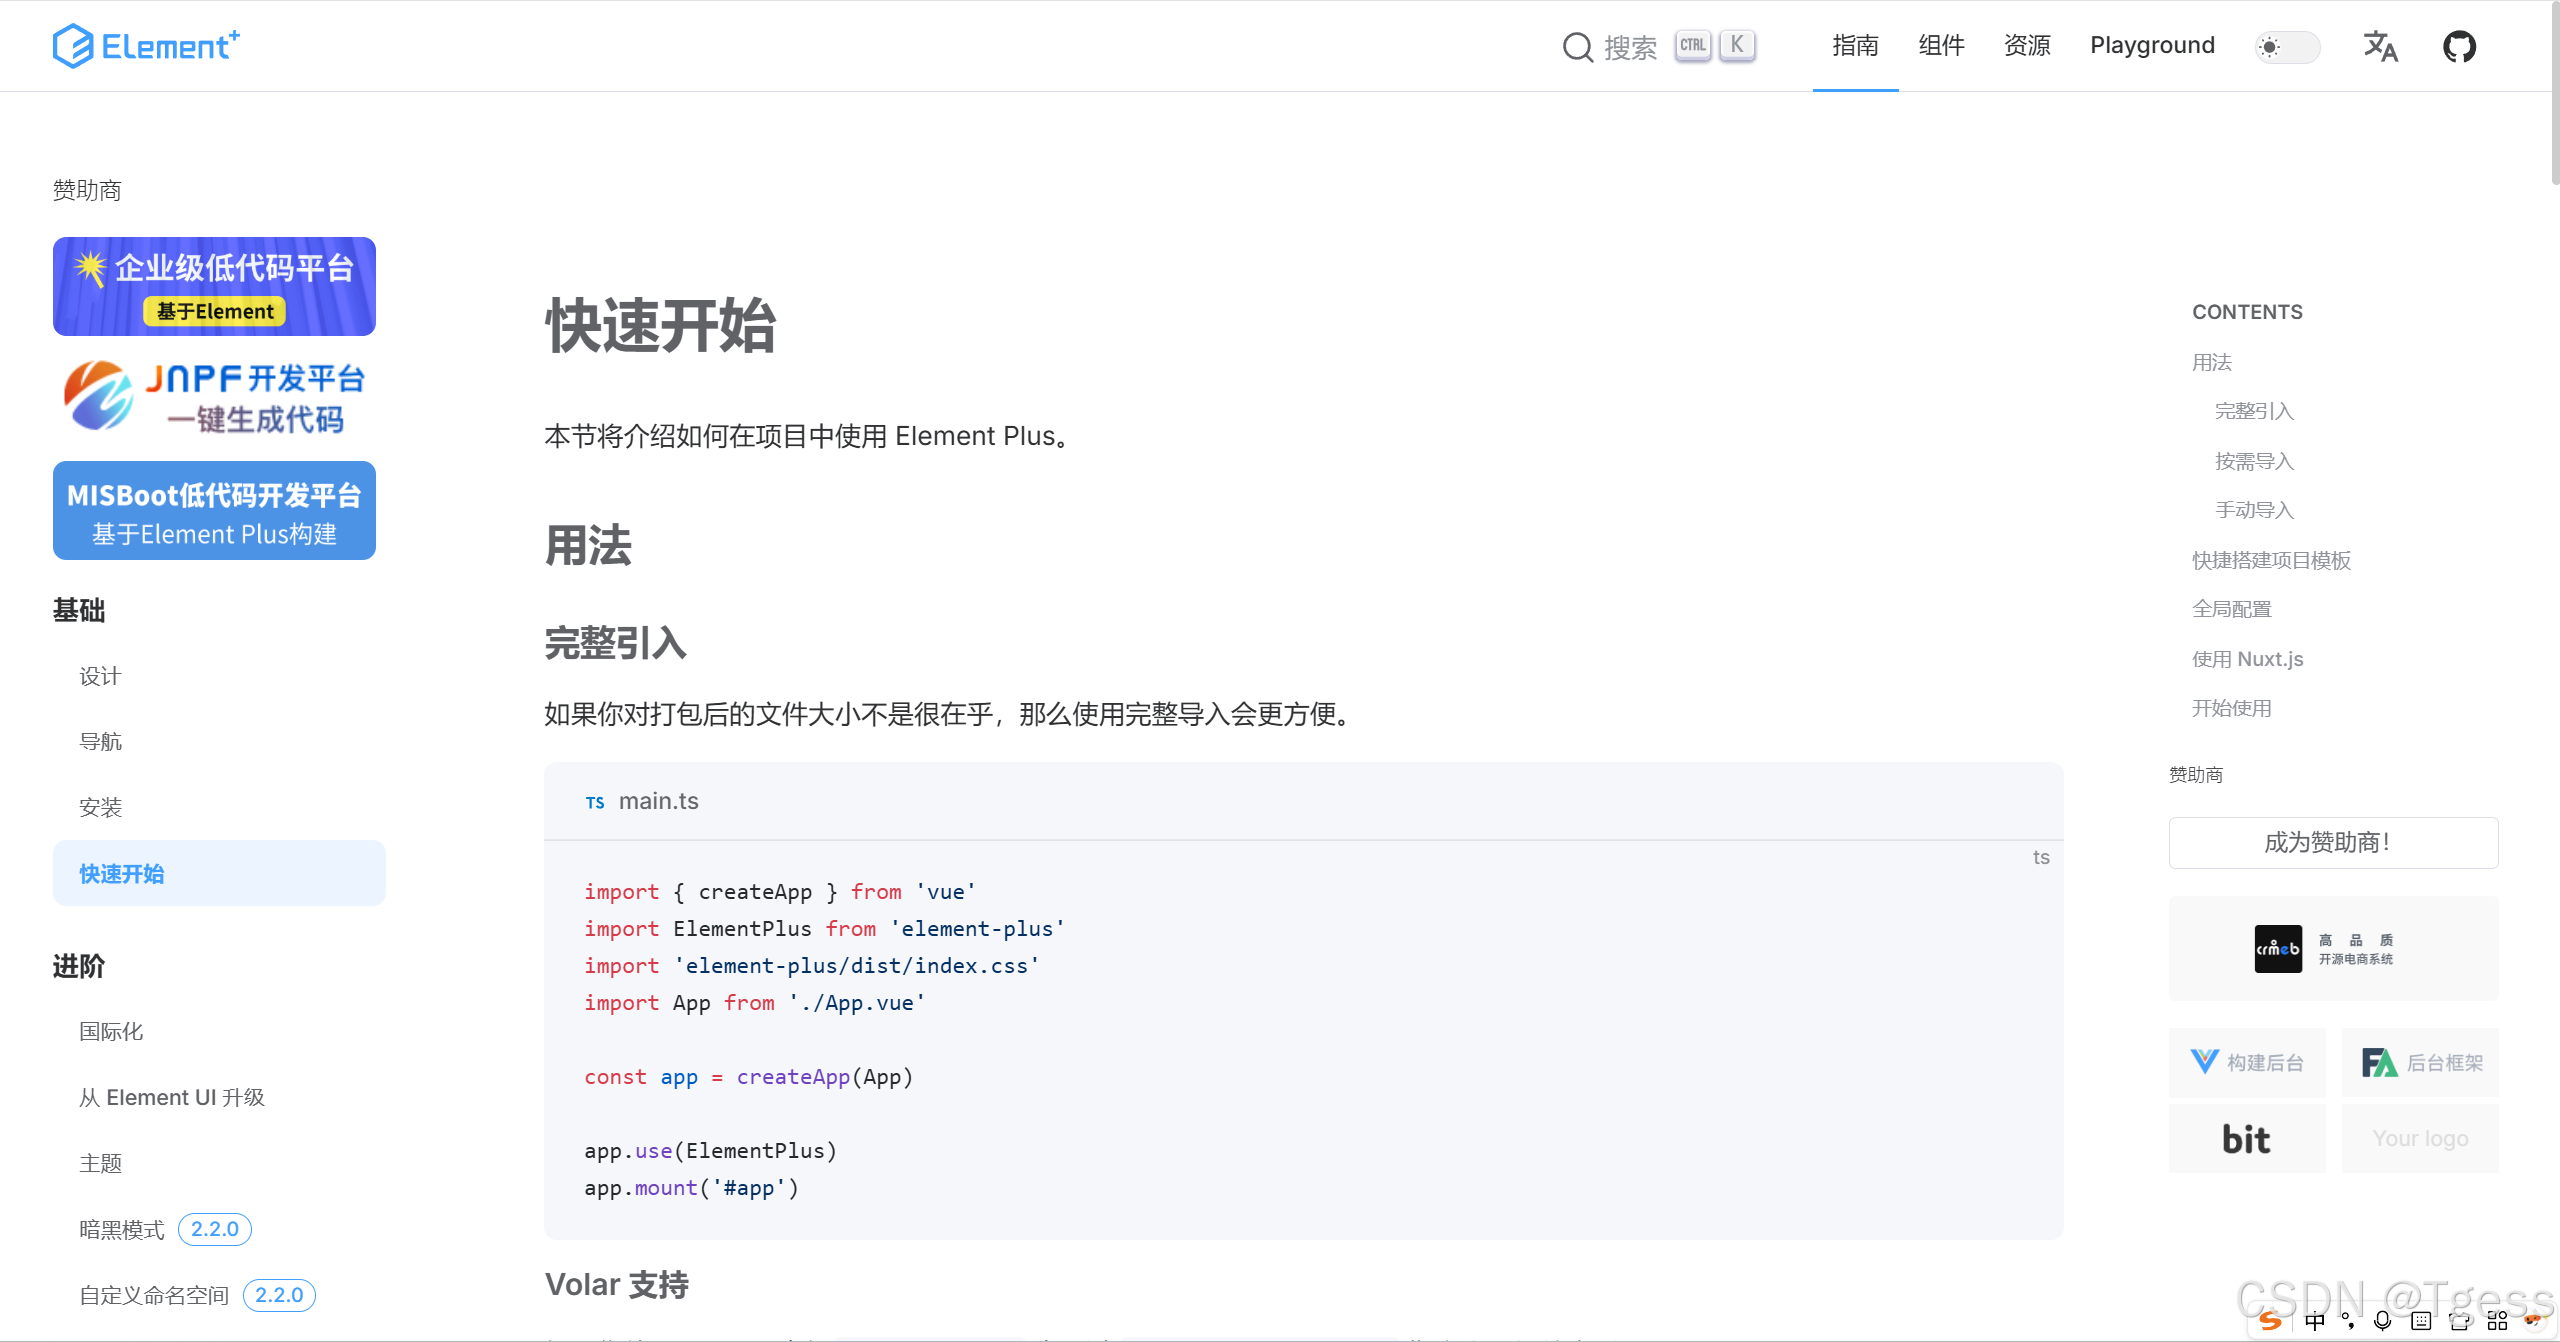2560x1342 pixels.
Task: Go to 导航 in the sidebar
Action: [100, 741]
